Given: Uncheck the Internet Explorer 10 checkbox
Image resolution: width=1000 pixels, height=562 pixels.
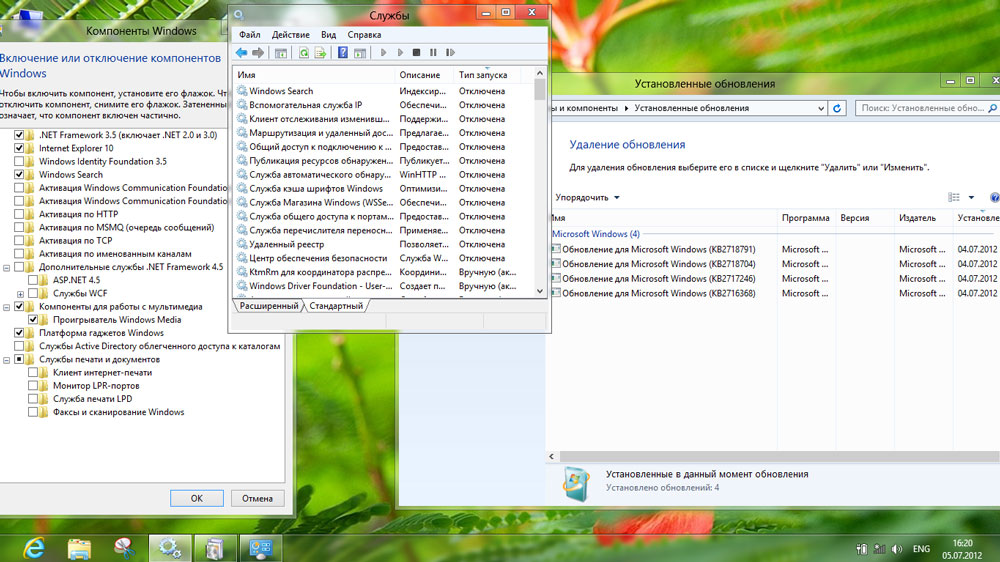Looking at the screenshot, I should tap(19, 148).
